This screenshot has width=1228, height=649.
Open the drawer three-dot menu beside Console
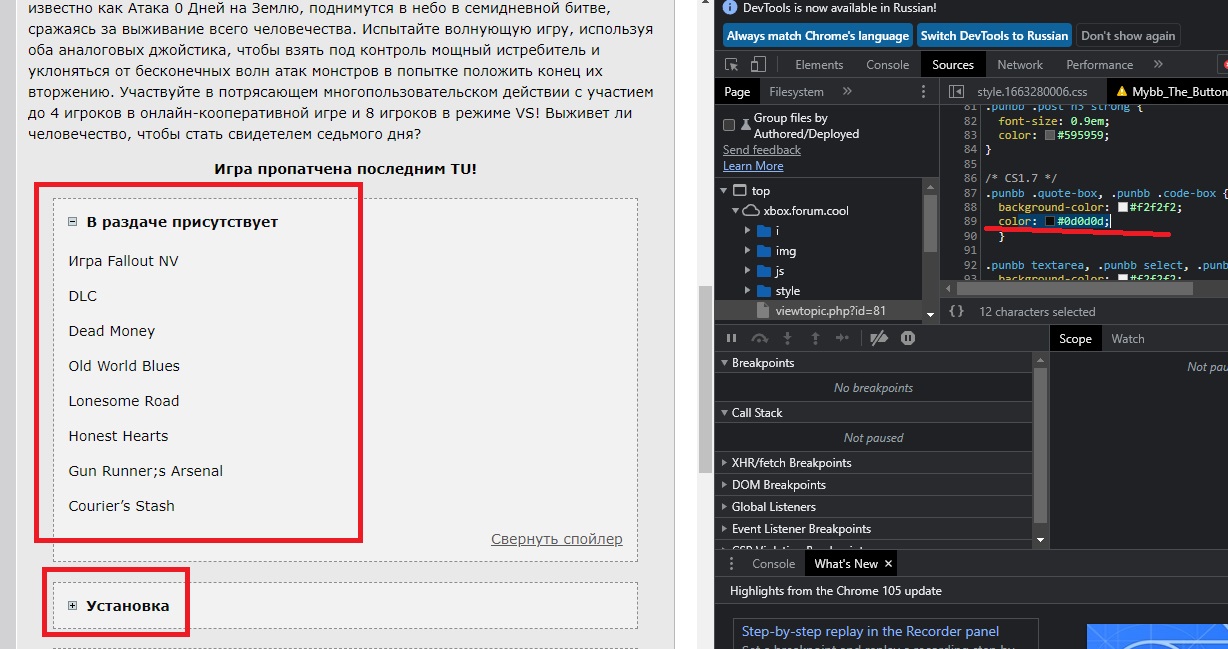[731, 564]
